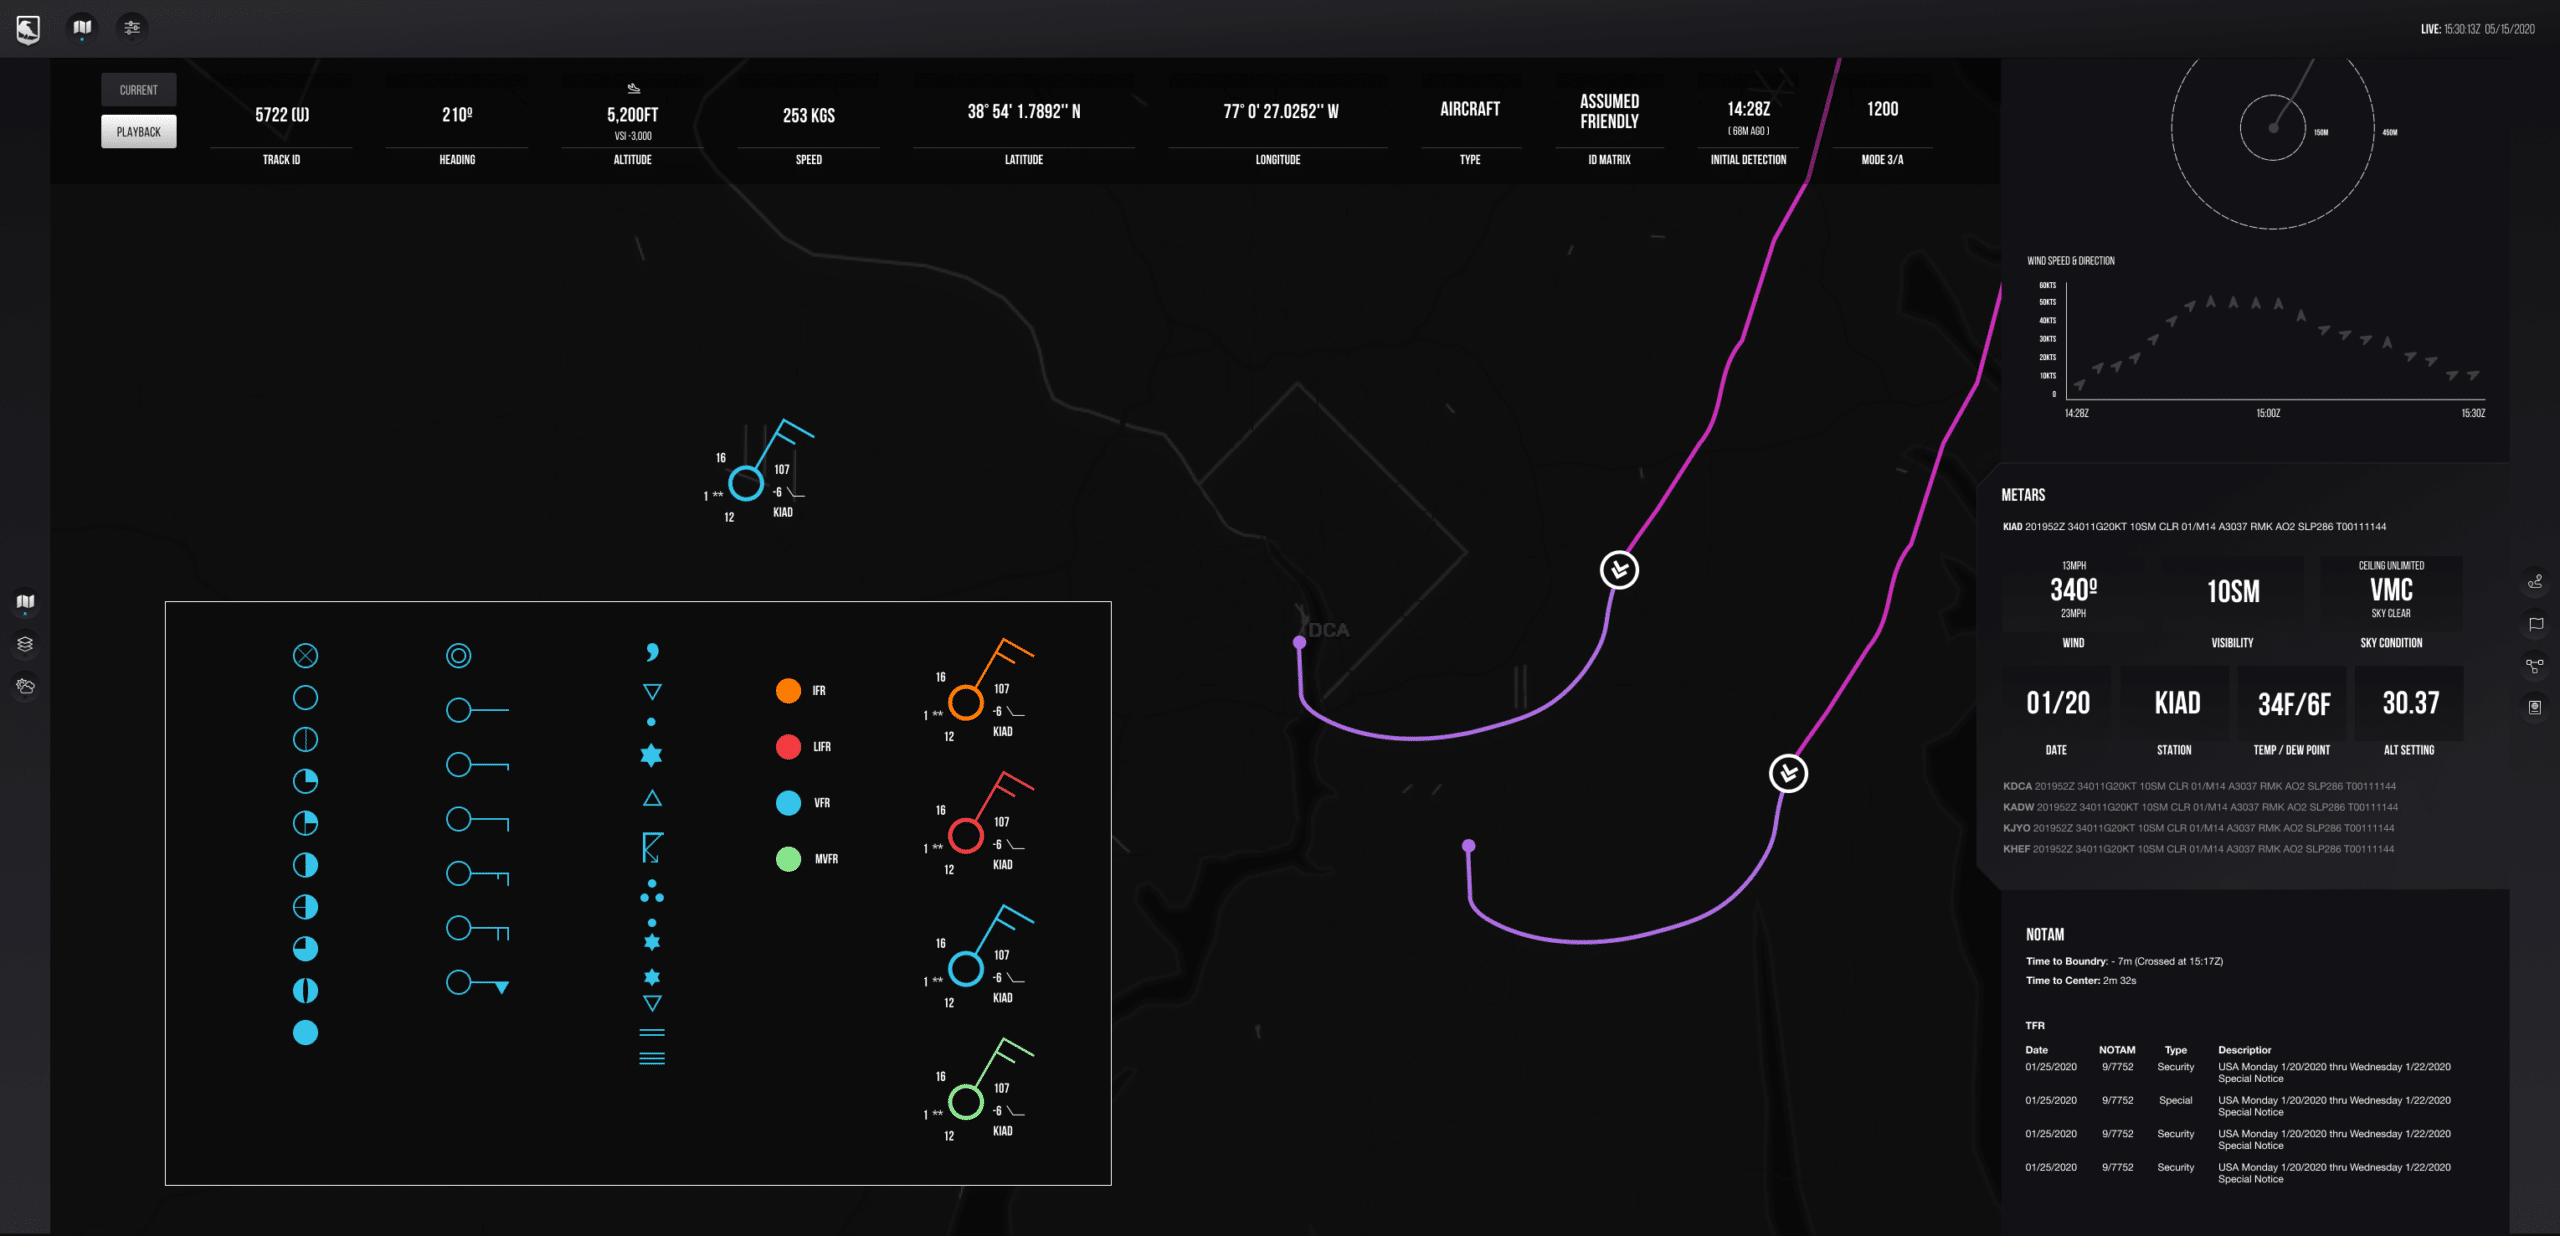Viewport: 2560px width, 1236px height.
Task: Select the KJYO METAR line
Action: point(2198,828)
